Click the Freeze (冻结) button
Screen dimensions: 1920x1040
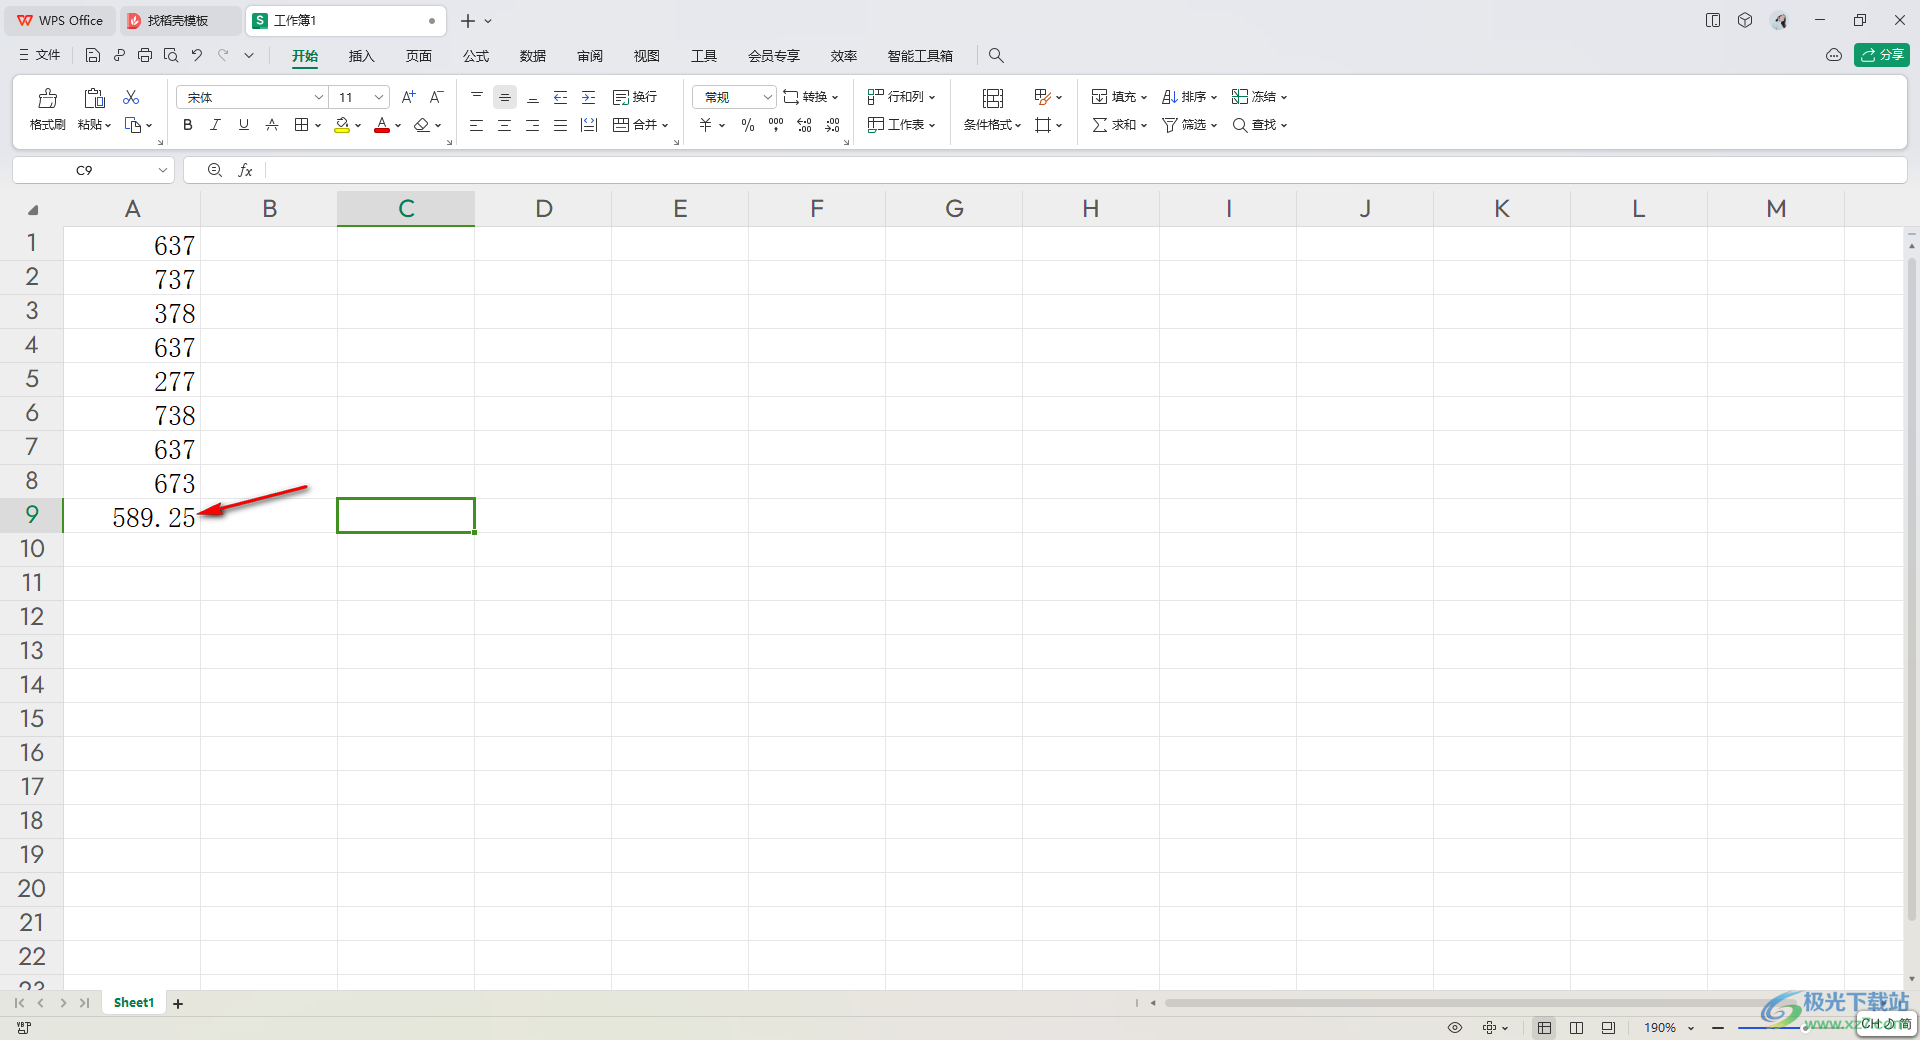[x=1258, y=97]
